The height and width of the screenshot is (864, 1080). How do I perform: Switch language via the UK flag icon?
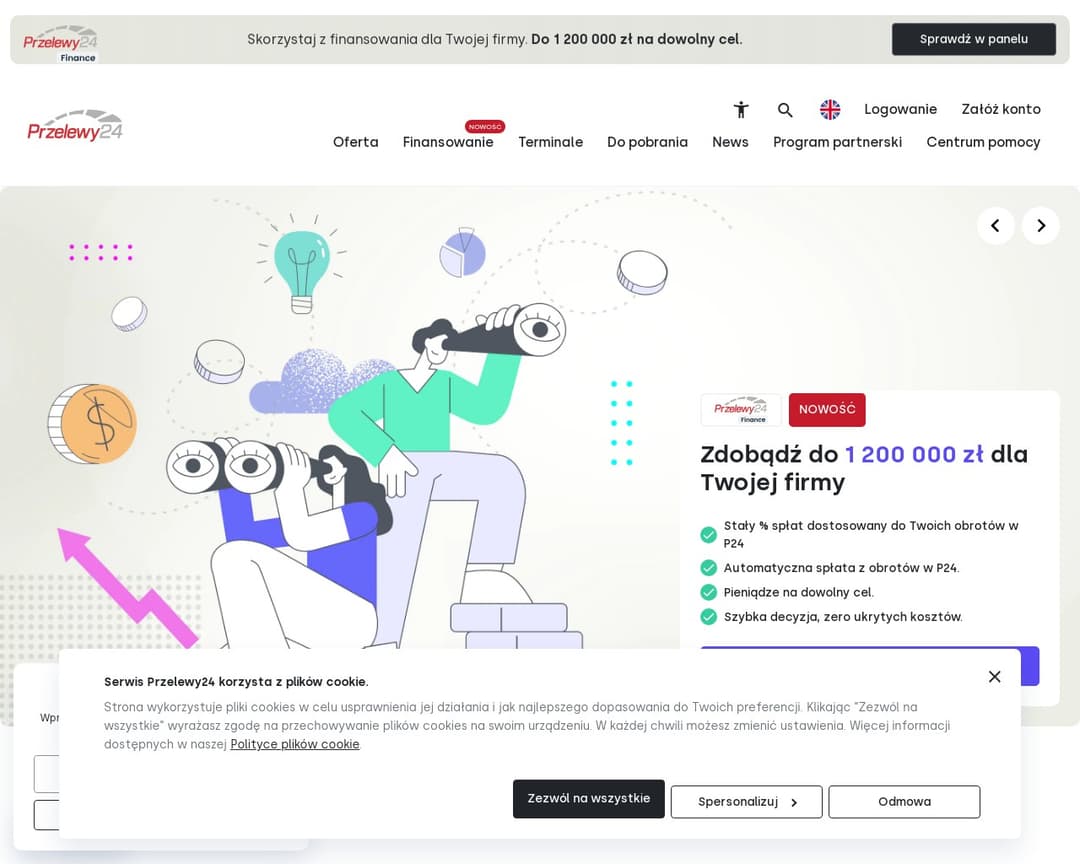[830, 110]
